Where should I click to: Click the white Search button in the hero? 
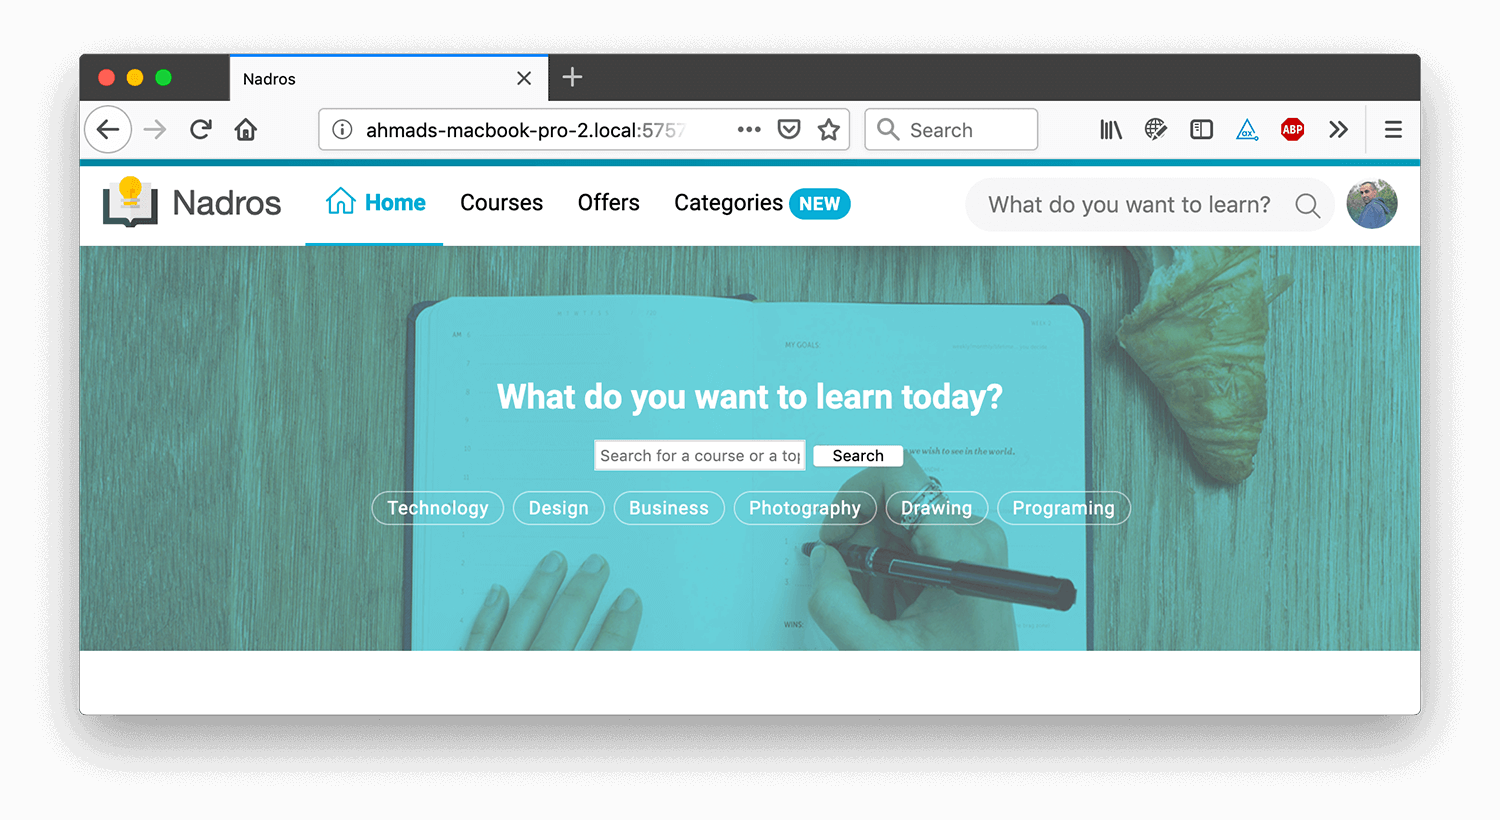pyautogui.click(x=858, y=455)
